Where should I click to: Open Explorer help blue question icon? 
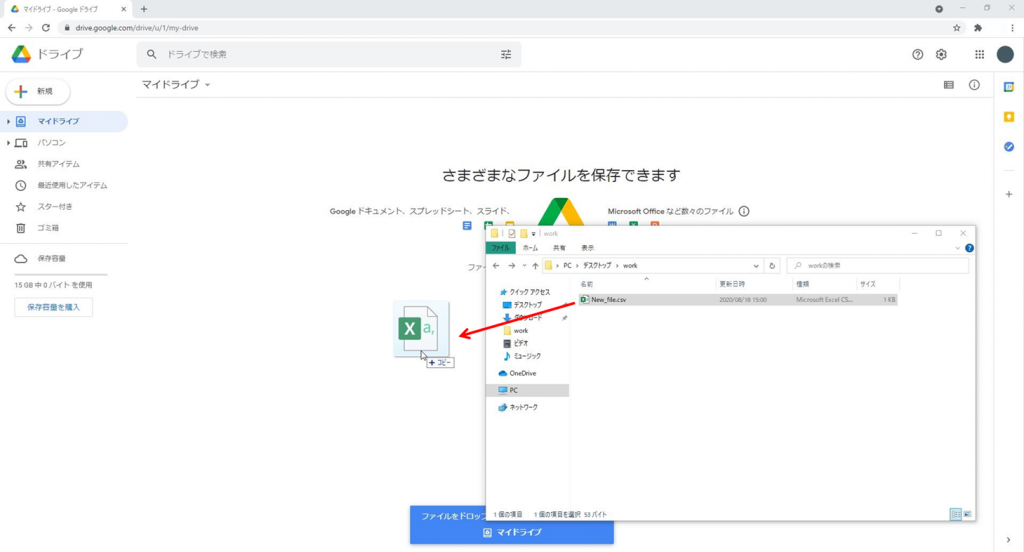(x=969, y=248)
